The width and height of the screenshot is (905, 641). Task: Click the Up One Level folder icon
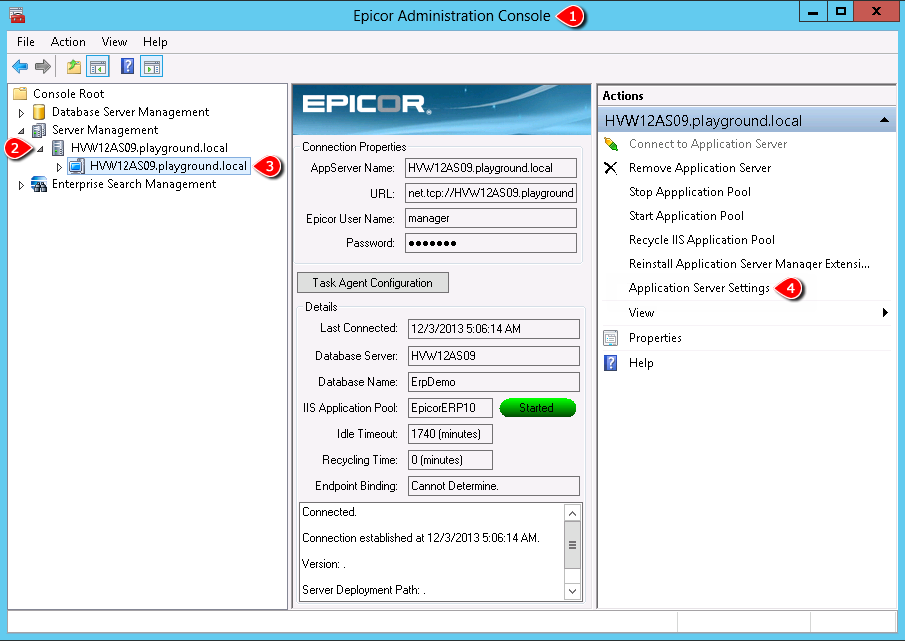point(73,66)
